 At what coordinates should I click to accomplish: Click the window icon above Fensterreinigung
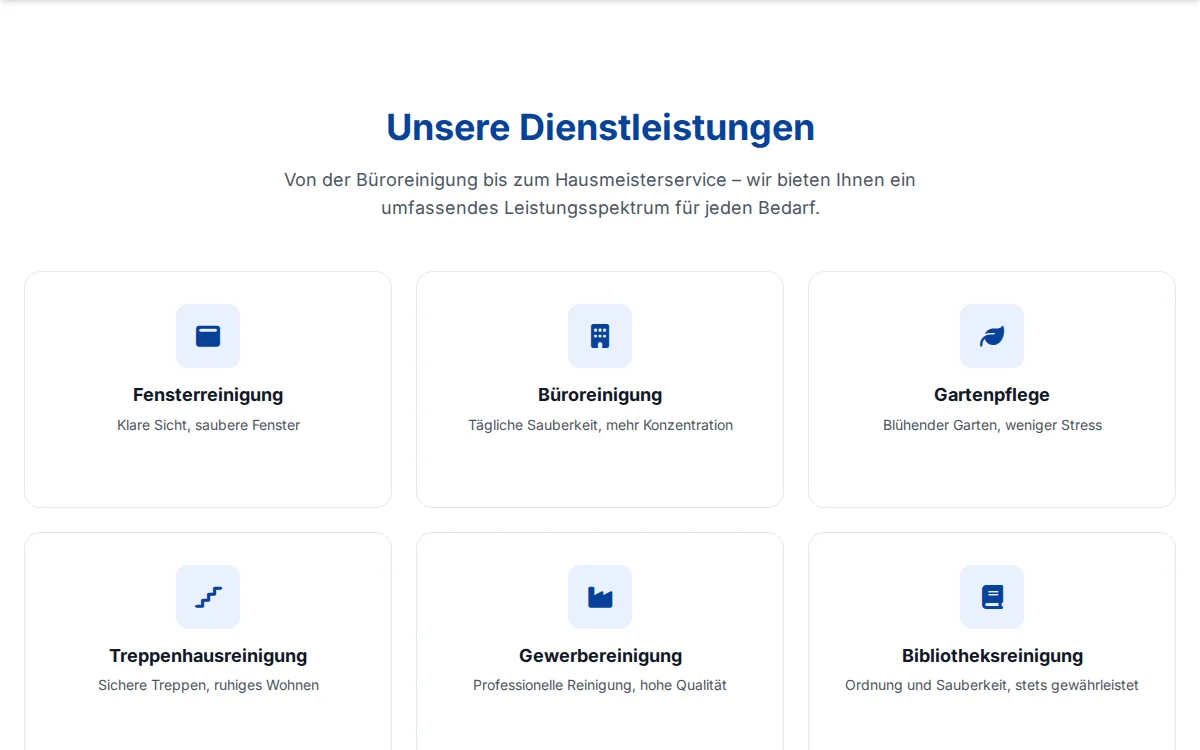tap(208, 336)
